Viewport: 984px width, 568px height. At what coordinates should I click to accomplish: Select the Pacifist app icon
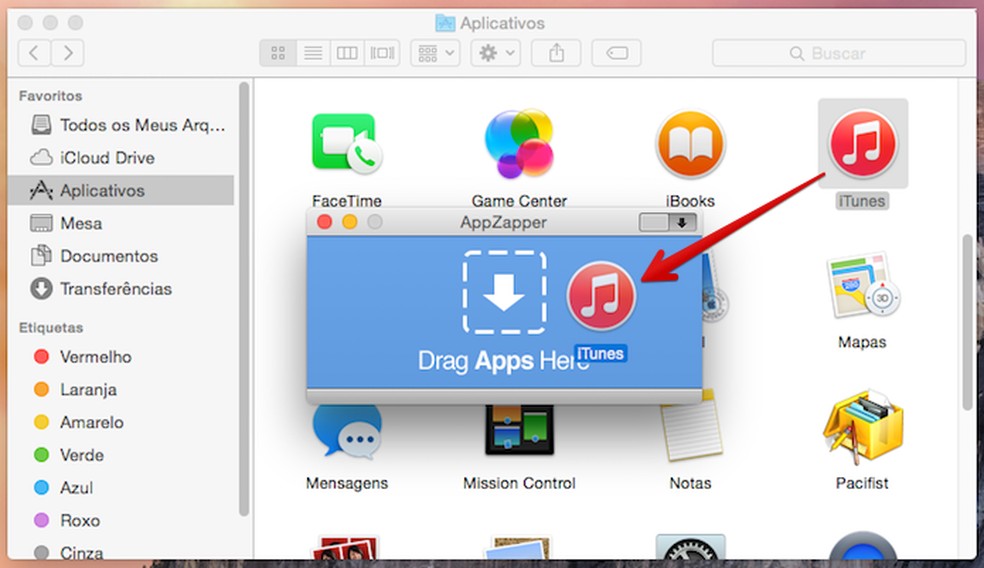(862, 427)
